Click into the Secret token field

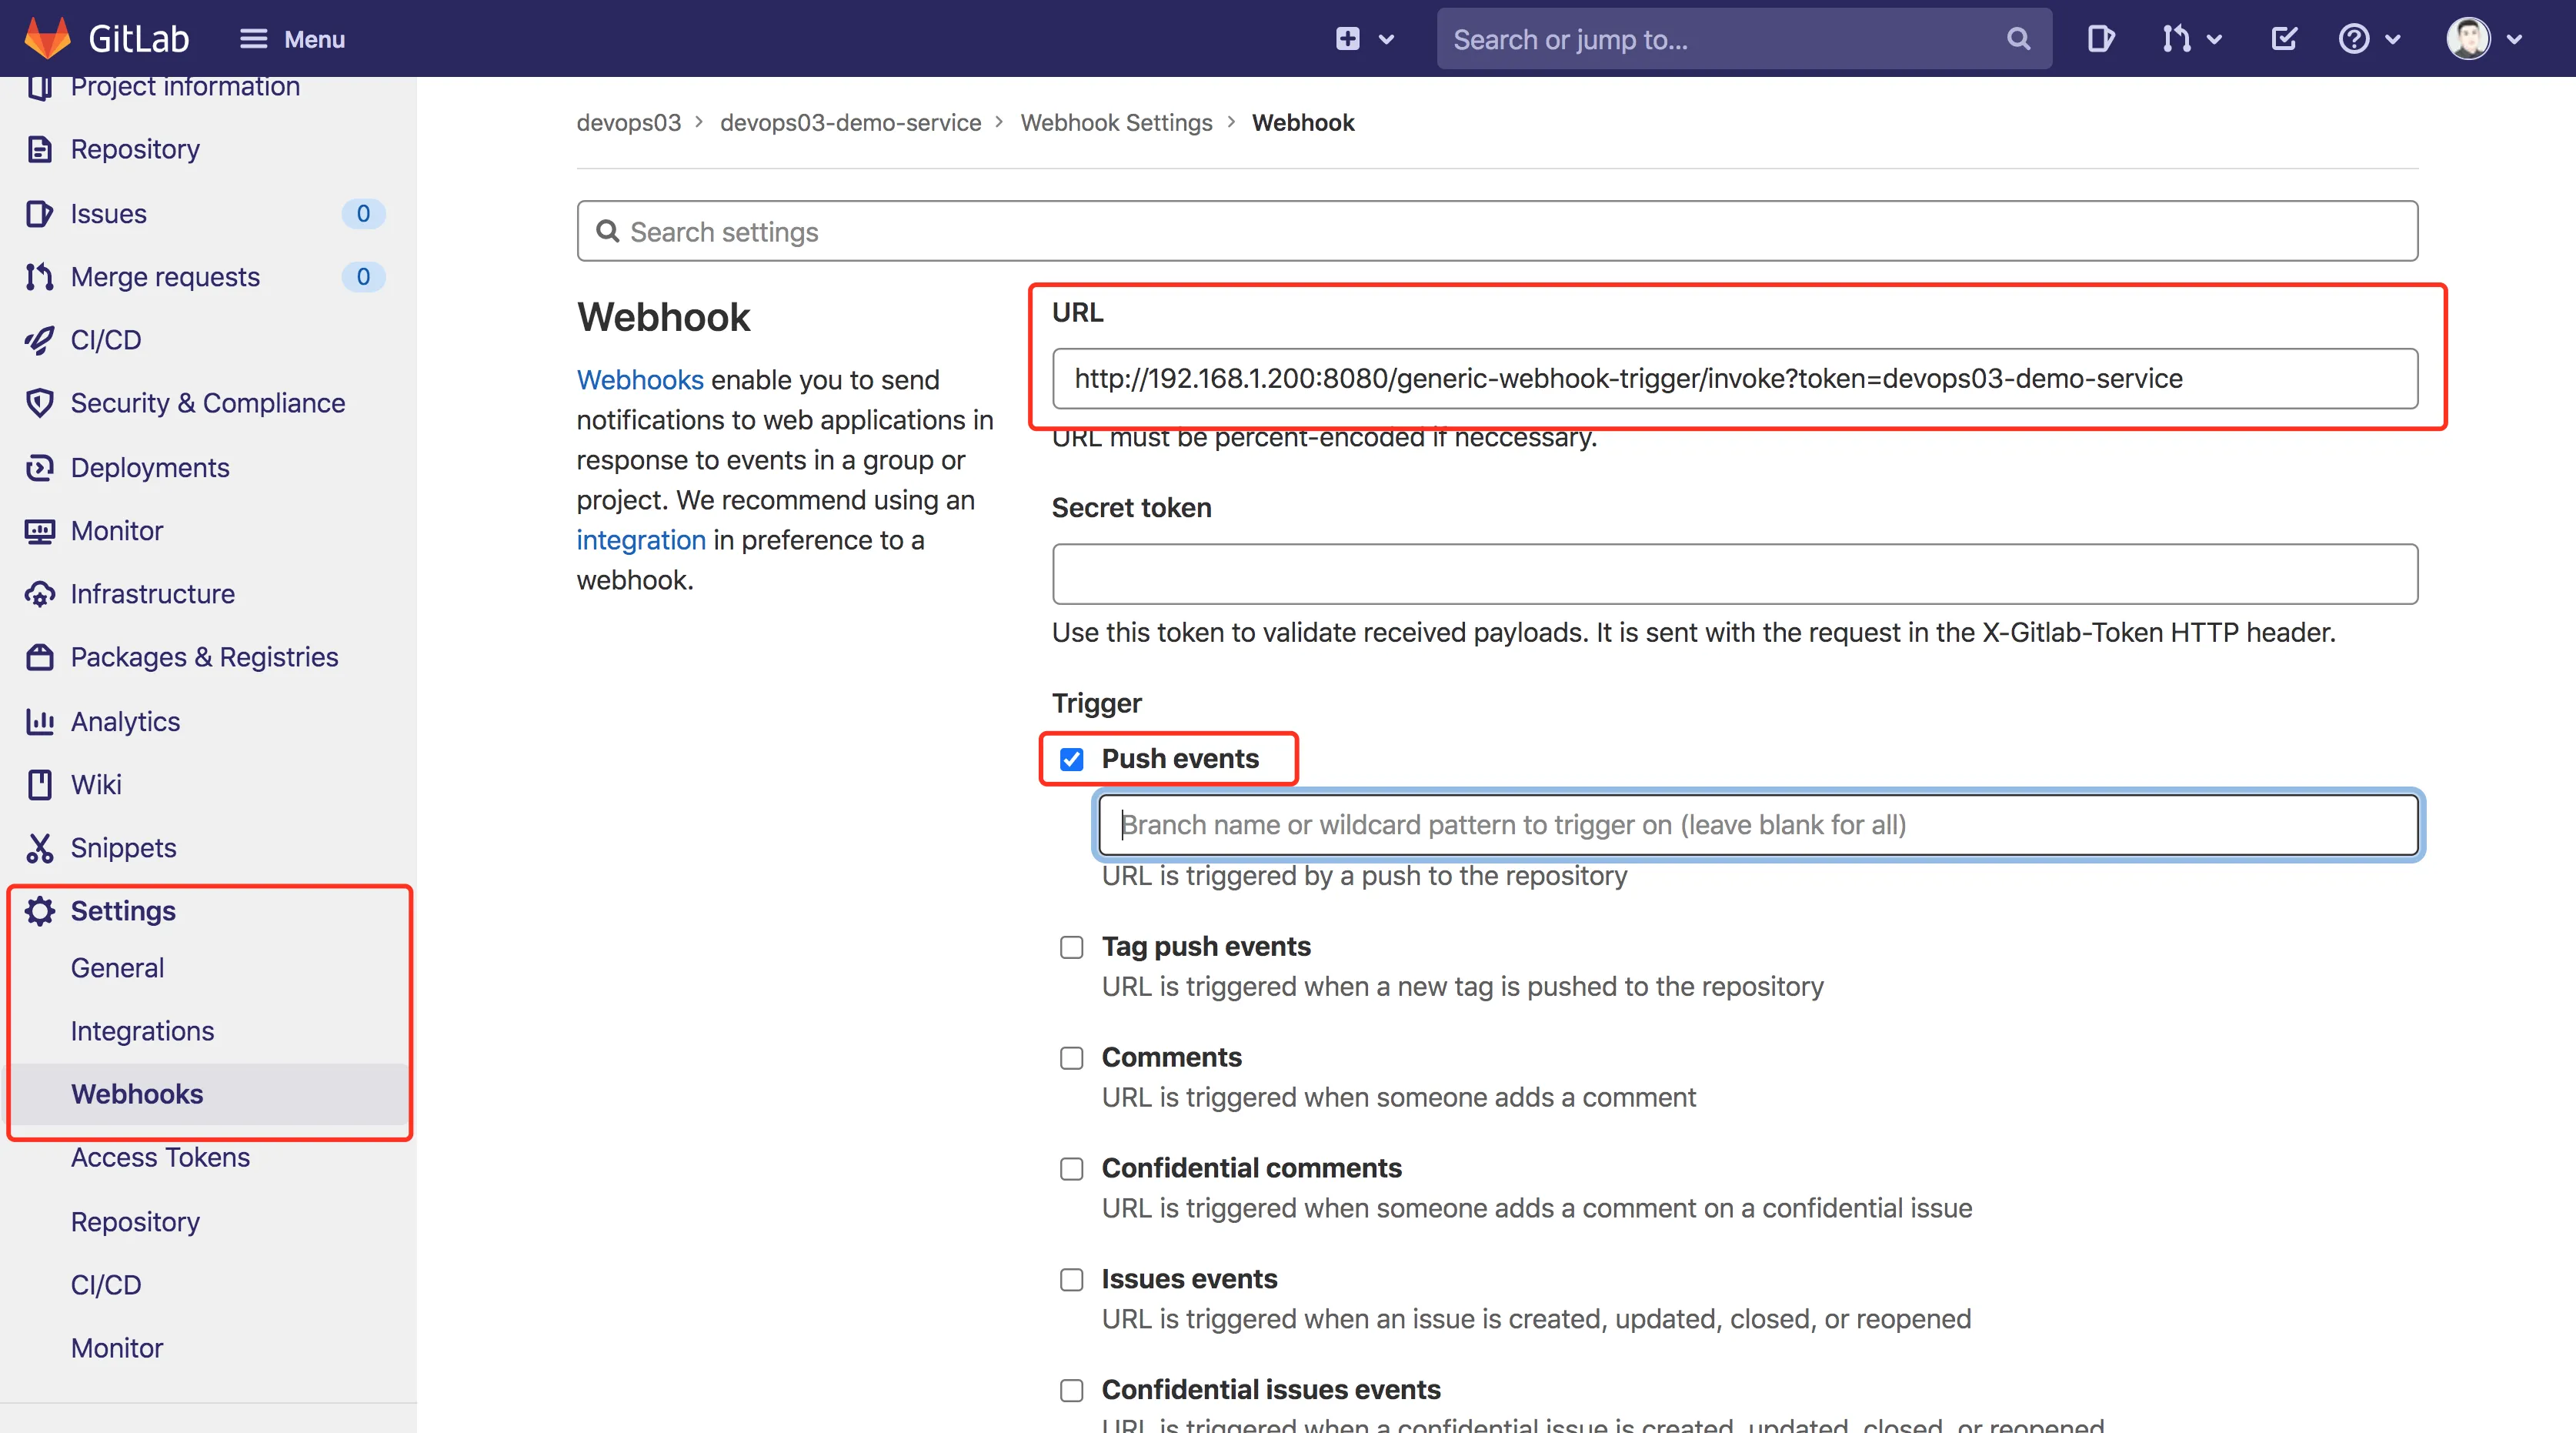[1734, 574]
